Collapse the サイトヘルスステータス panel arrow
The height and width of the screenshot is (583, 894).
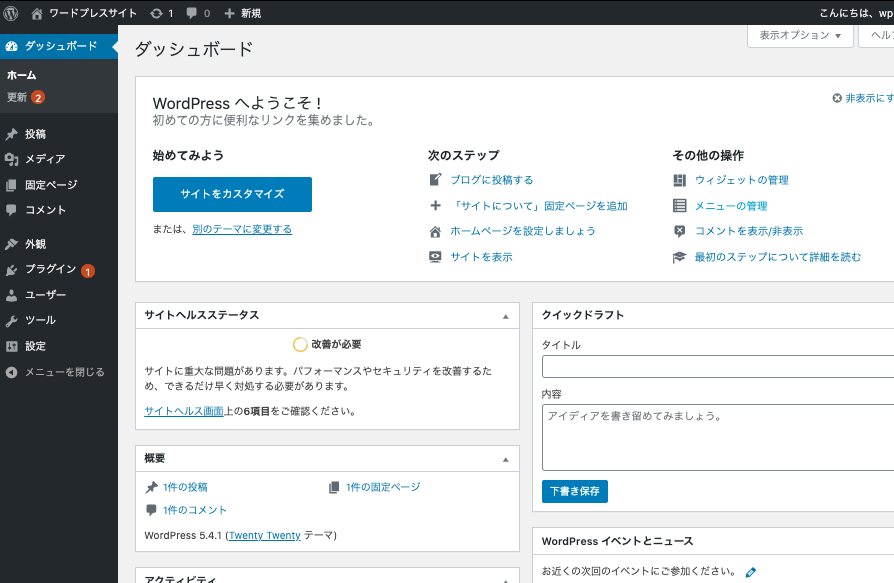[508, 315]
